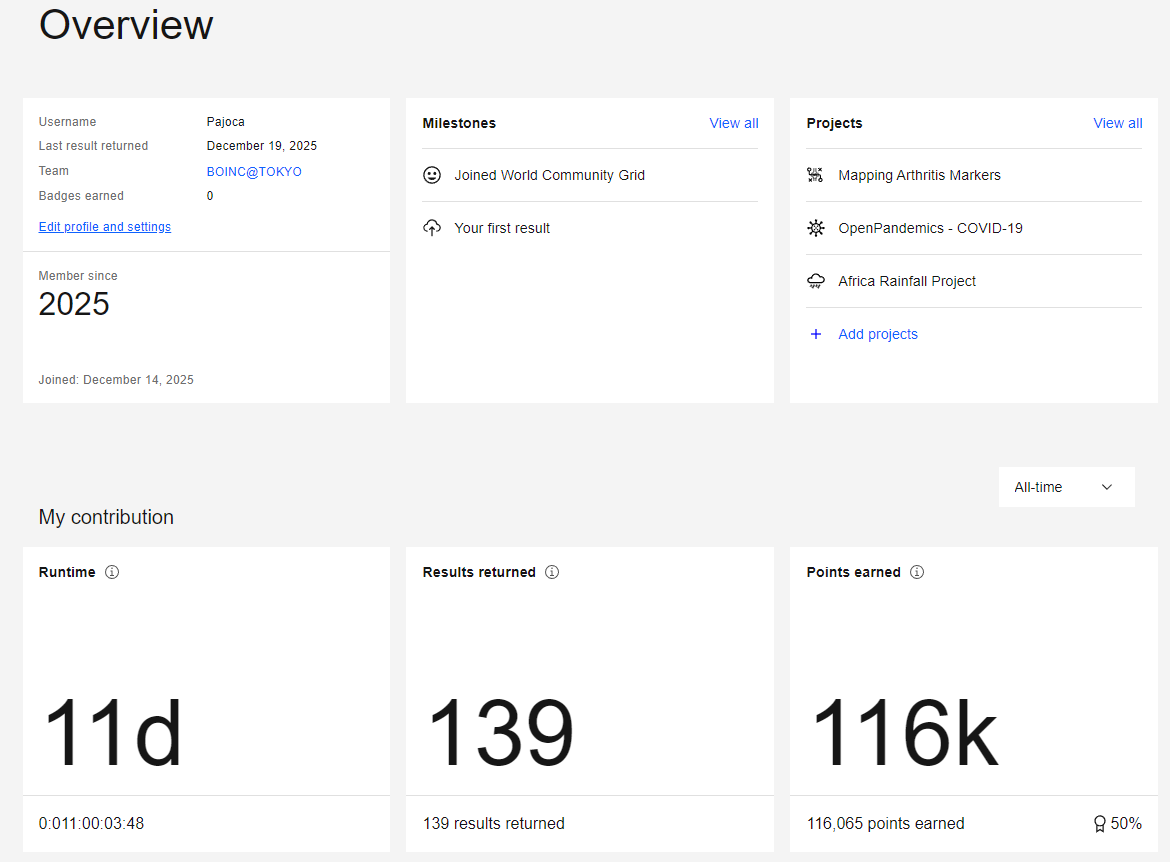
Task: Open the Your first result milestone
Action: point(502,228)
